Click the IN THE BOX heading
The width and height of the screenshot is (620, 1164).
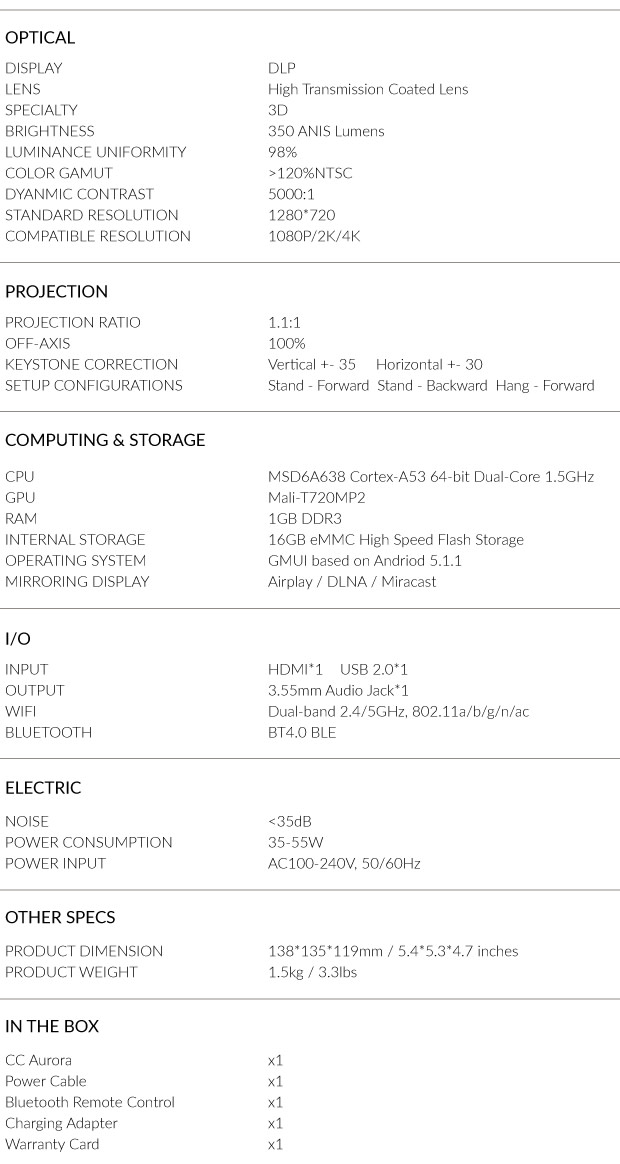pos(52,1027)
